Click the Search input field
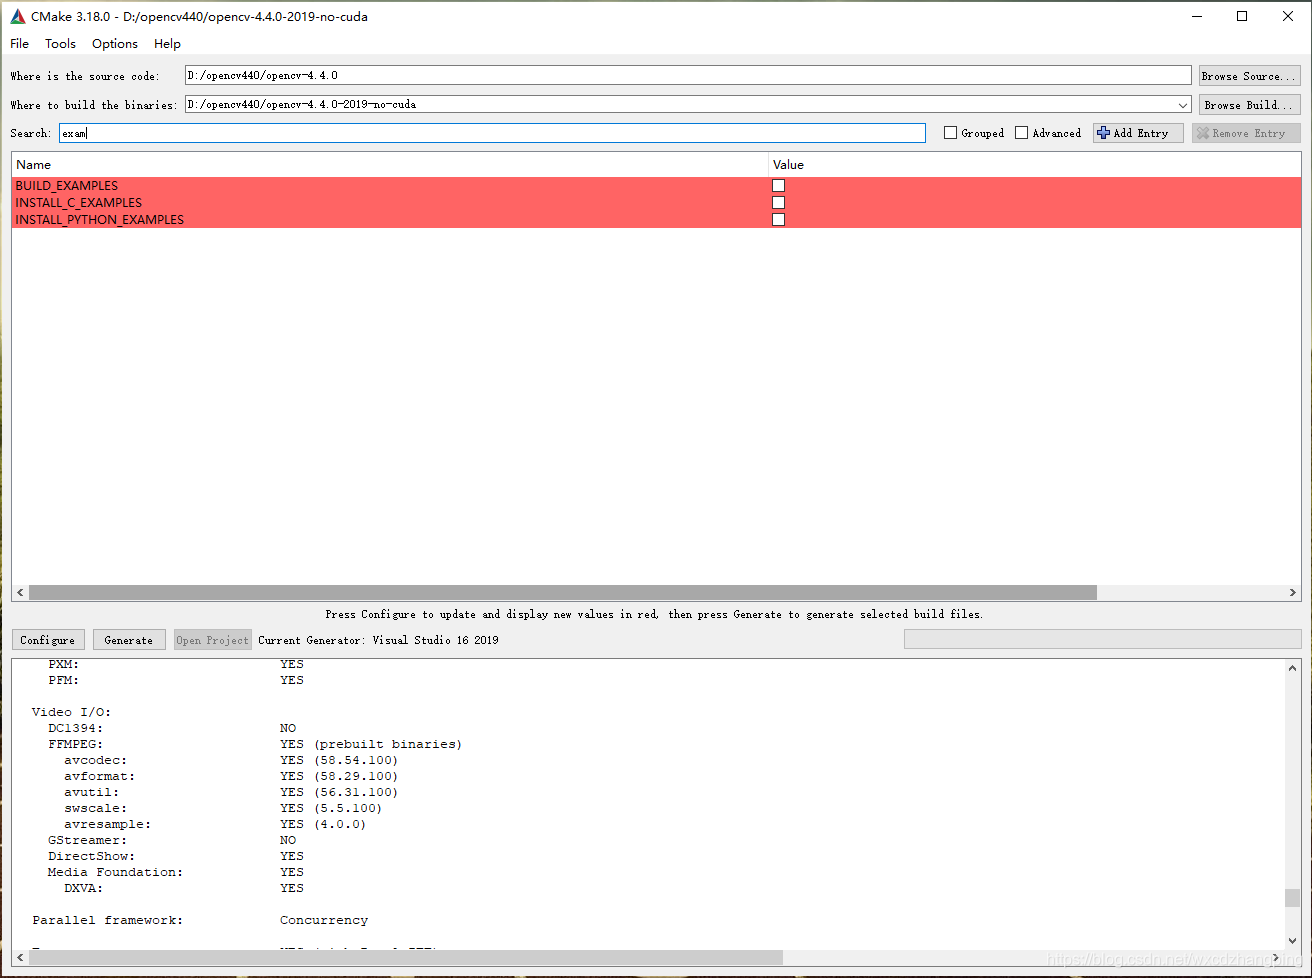1312x978 pixels. click(x=492, y=133)
